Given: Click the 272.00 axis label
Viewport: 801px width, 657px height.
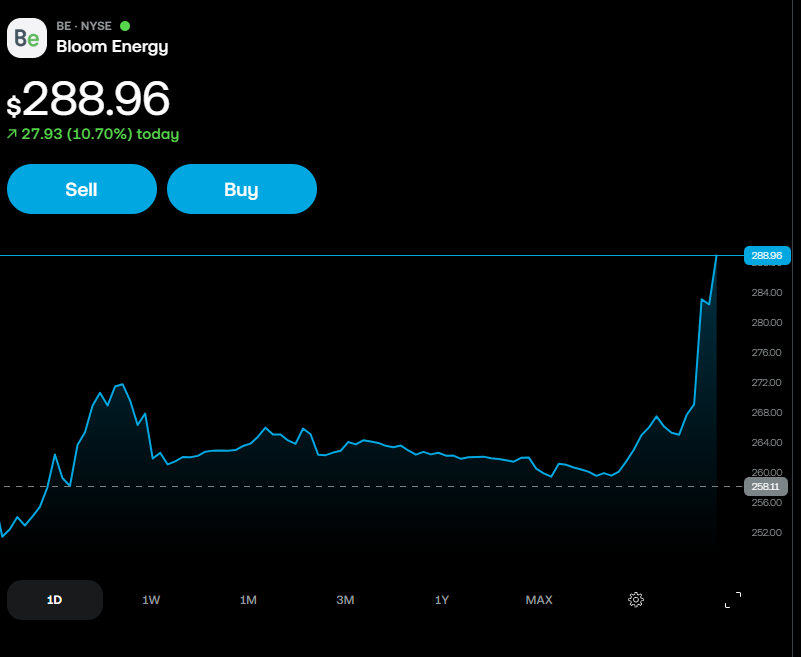Looking at the screenshot, I should click(x=767, y=382).
